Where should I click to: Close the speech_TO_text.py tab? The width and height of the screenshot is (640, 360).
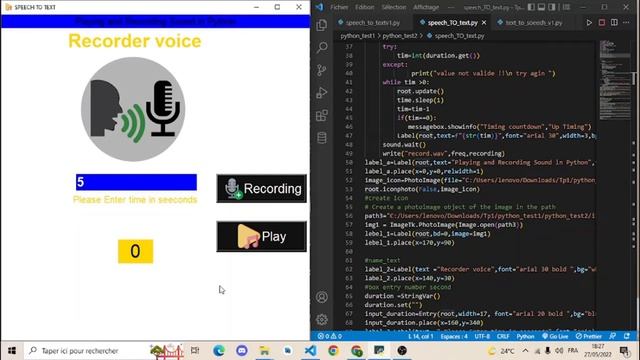pos(484,23)
